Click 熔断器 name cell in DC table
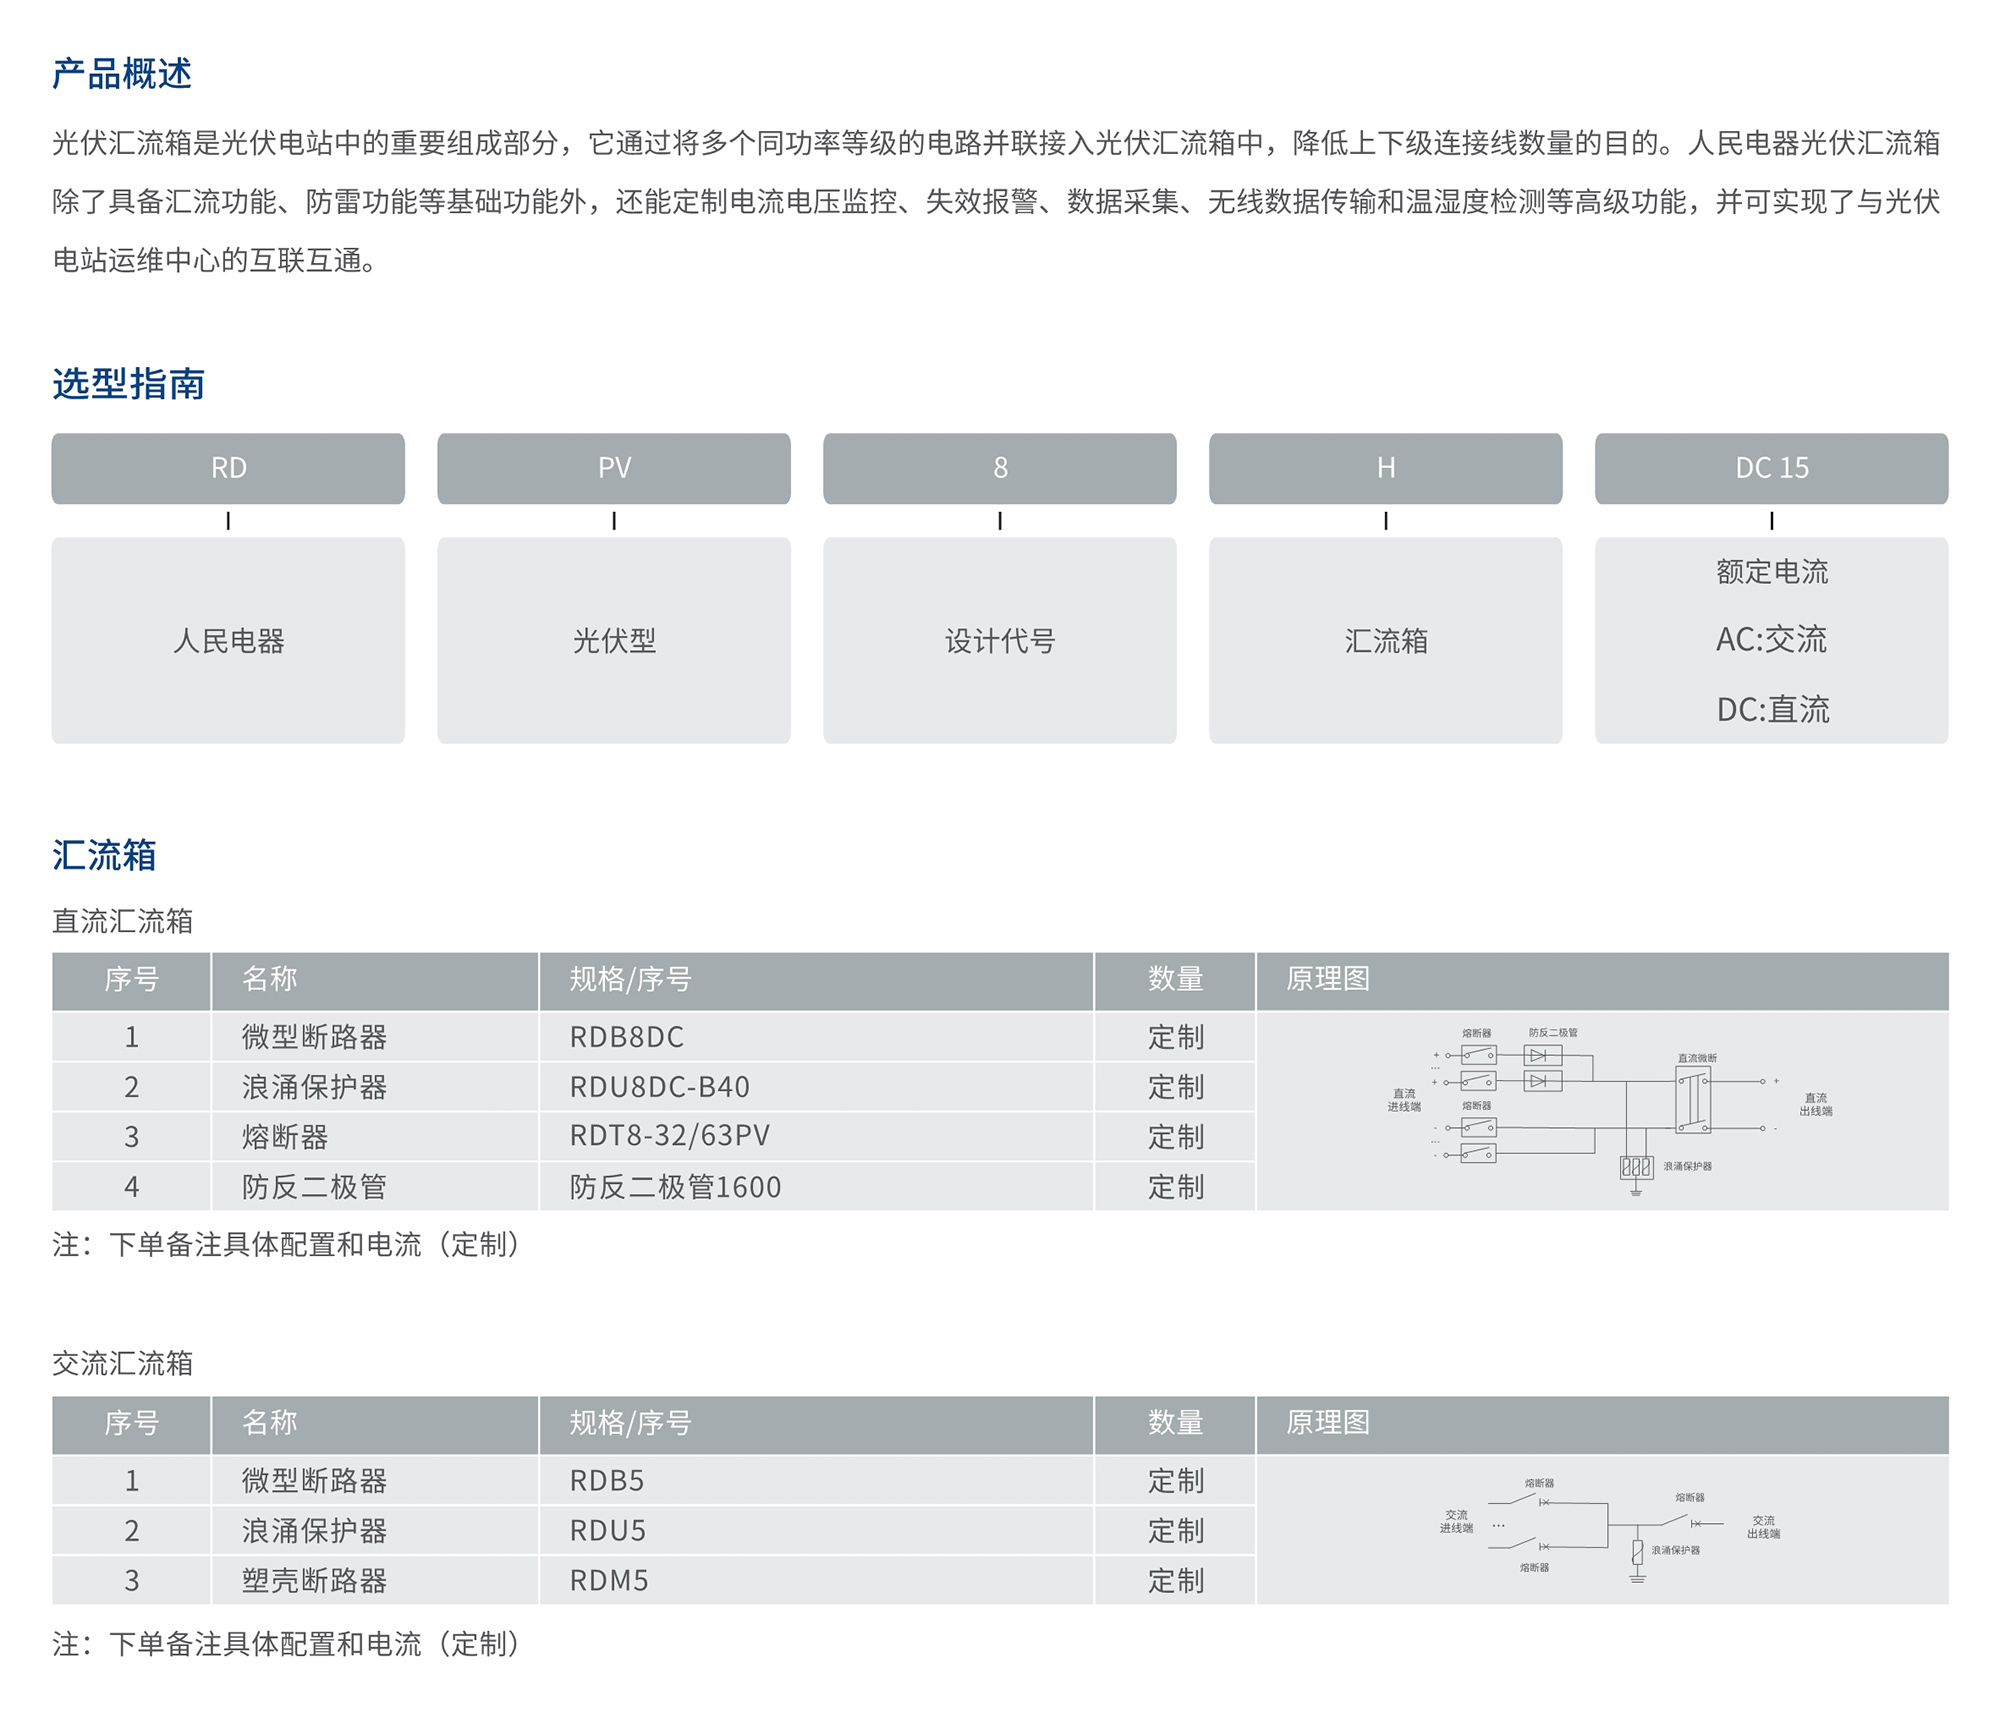 (x=375, y=1137)
